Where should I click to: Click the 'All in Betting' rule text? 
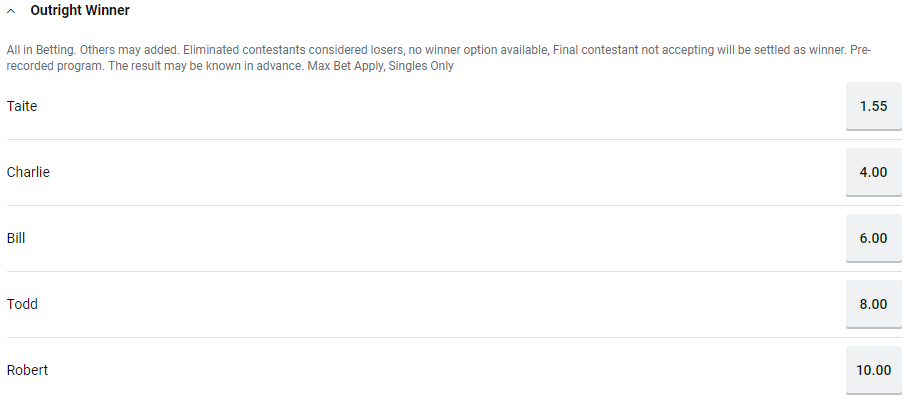pos(42,50)
